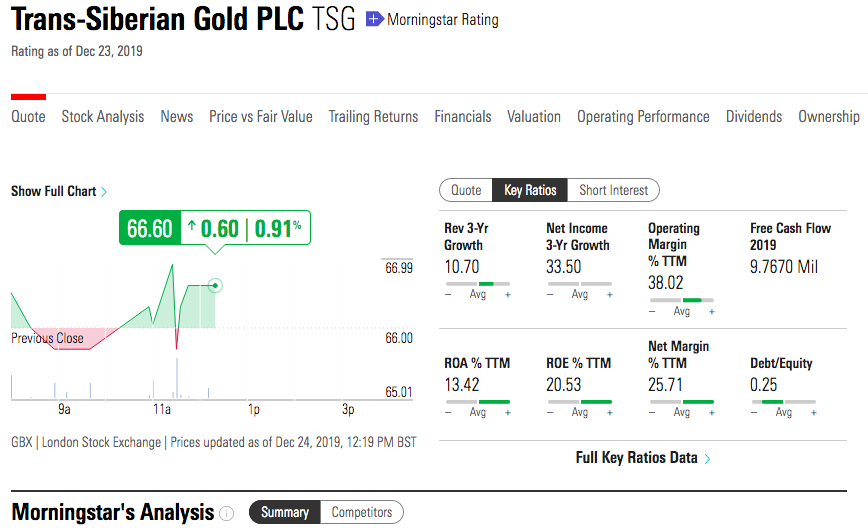Screen dimensions: 868x532
Task: Select the Short Interest toggle
Action: [x=613, y=190]
